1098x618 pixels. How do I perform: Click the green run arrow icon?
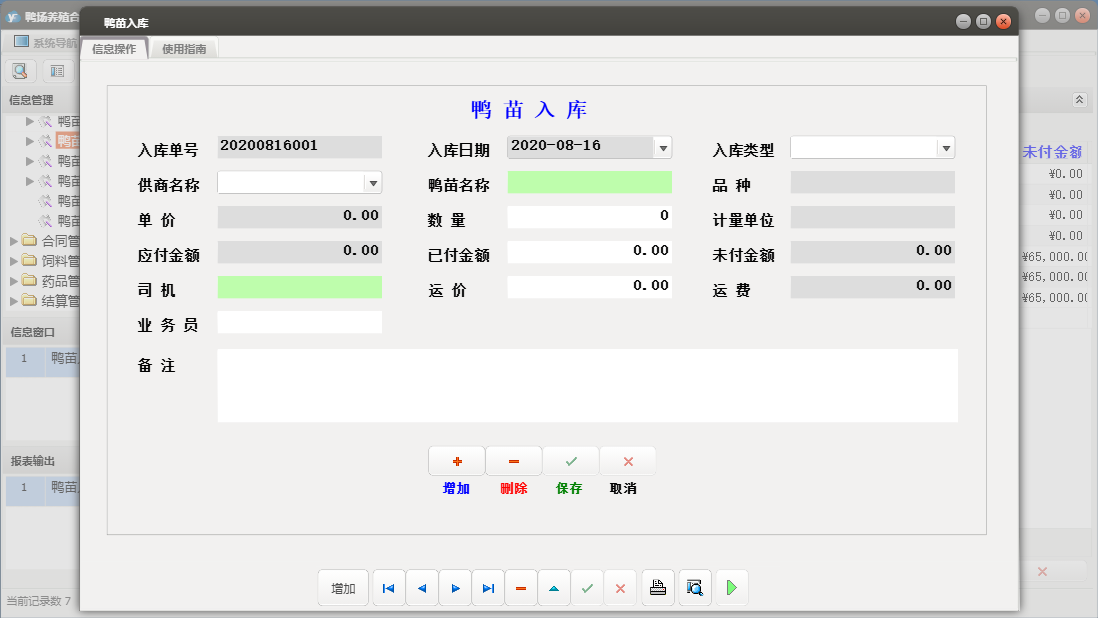[x=731, y=588]
